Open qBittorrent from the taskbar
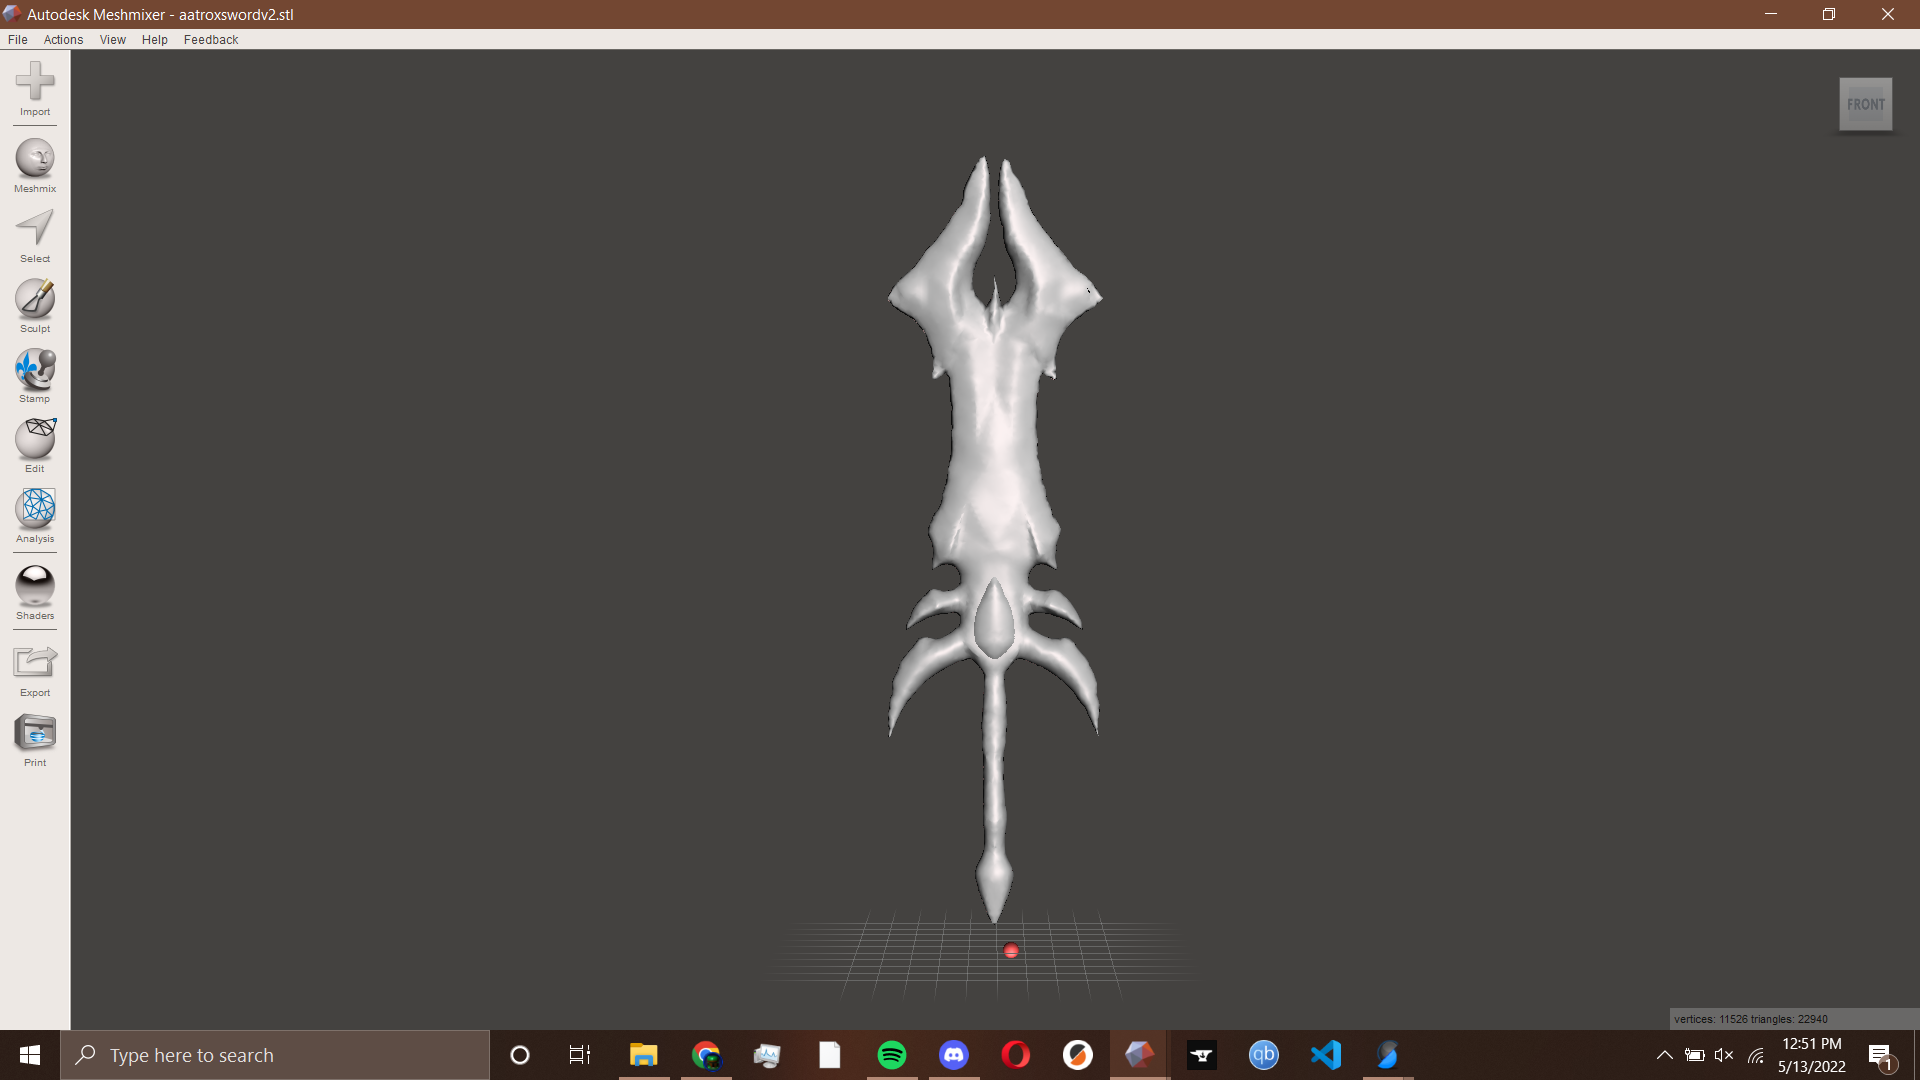1920x1080 pixels. pos(1264,1055)
